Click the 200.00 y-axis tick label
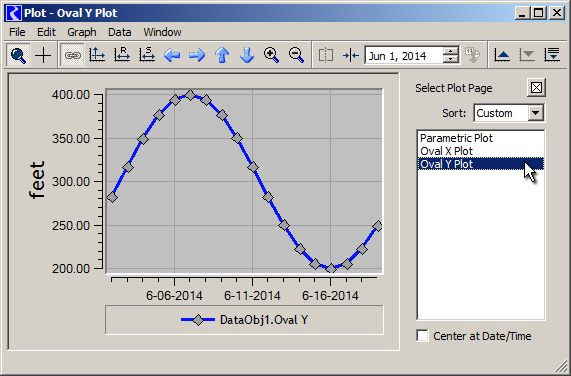 71,269
